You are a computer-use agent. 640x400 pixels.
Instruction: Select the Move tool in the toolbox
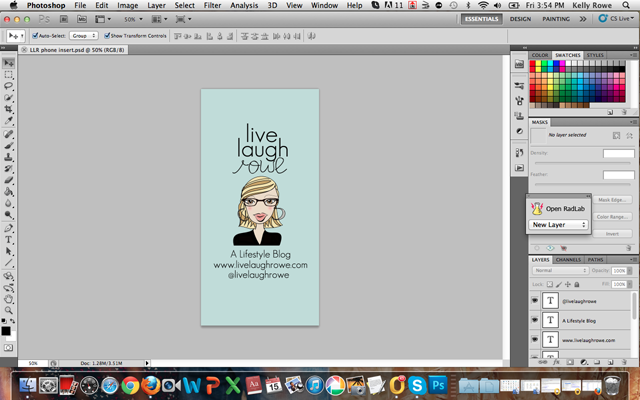point(8,62)
